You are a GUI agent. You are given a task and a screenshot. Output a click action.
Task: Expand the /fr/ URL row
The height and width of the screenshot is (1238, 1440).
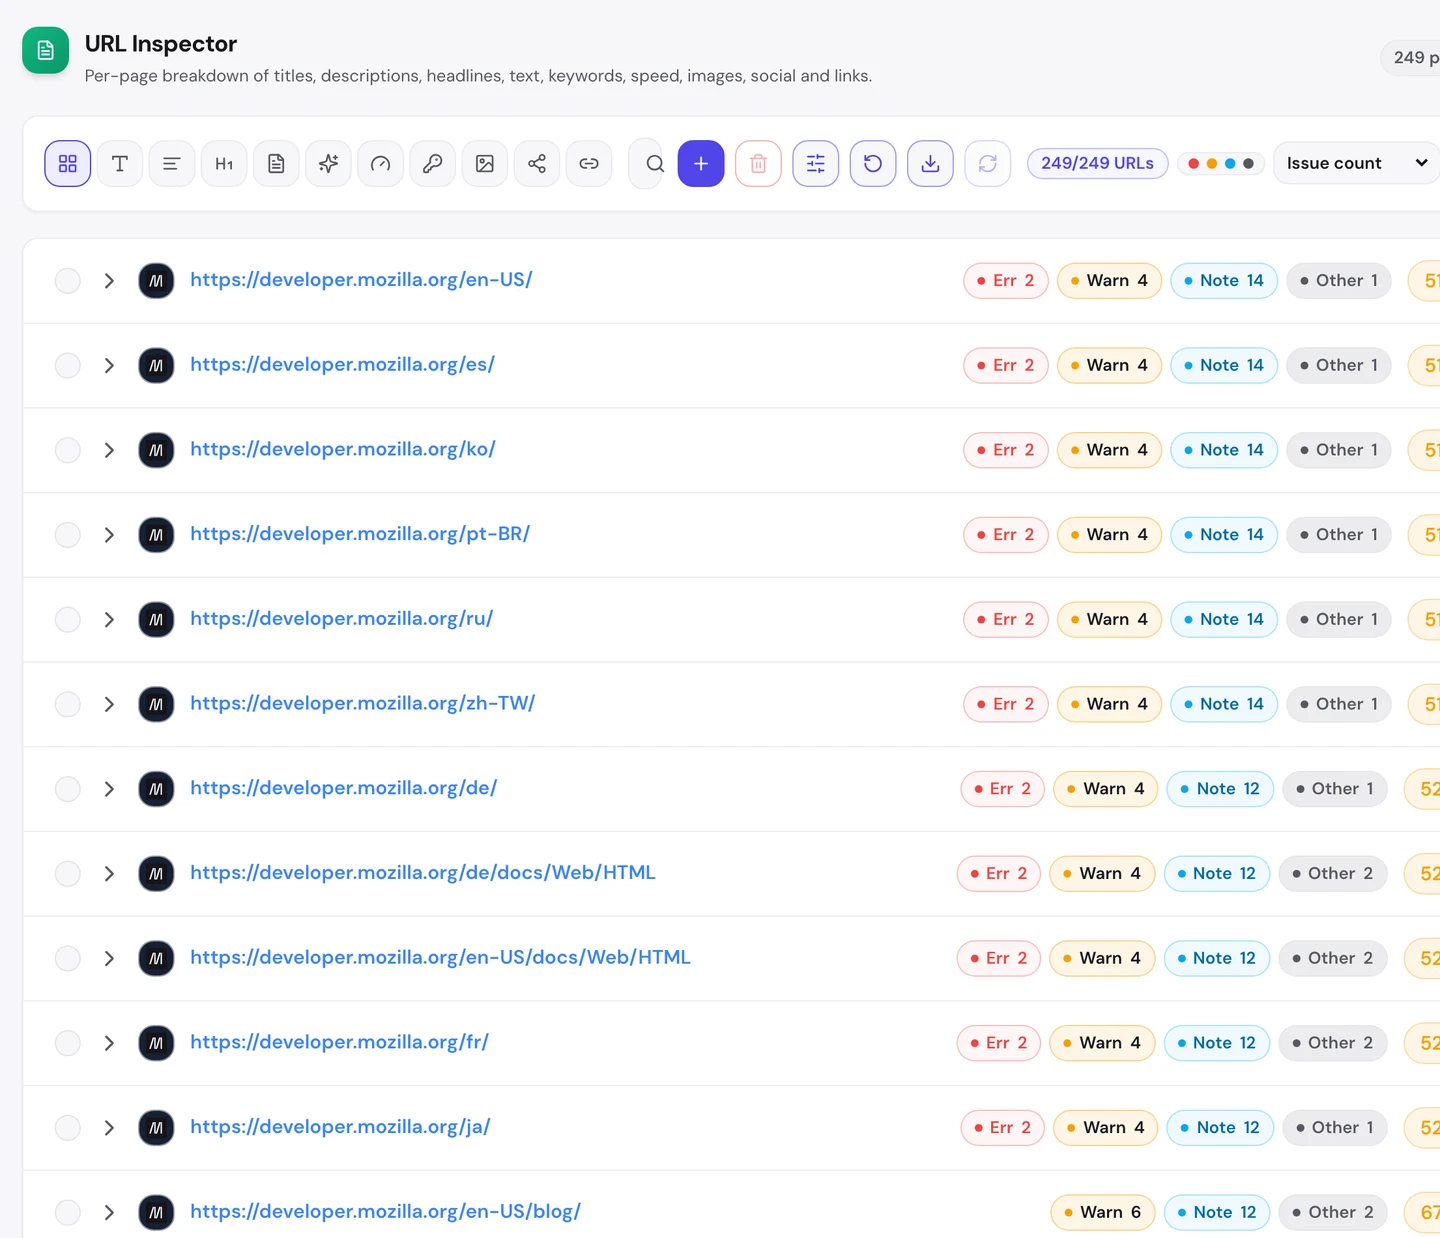[x=109, y=1043]
